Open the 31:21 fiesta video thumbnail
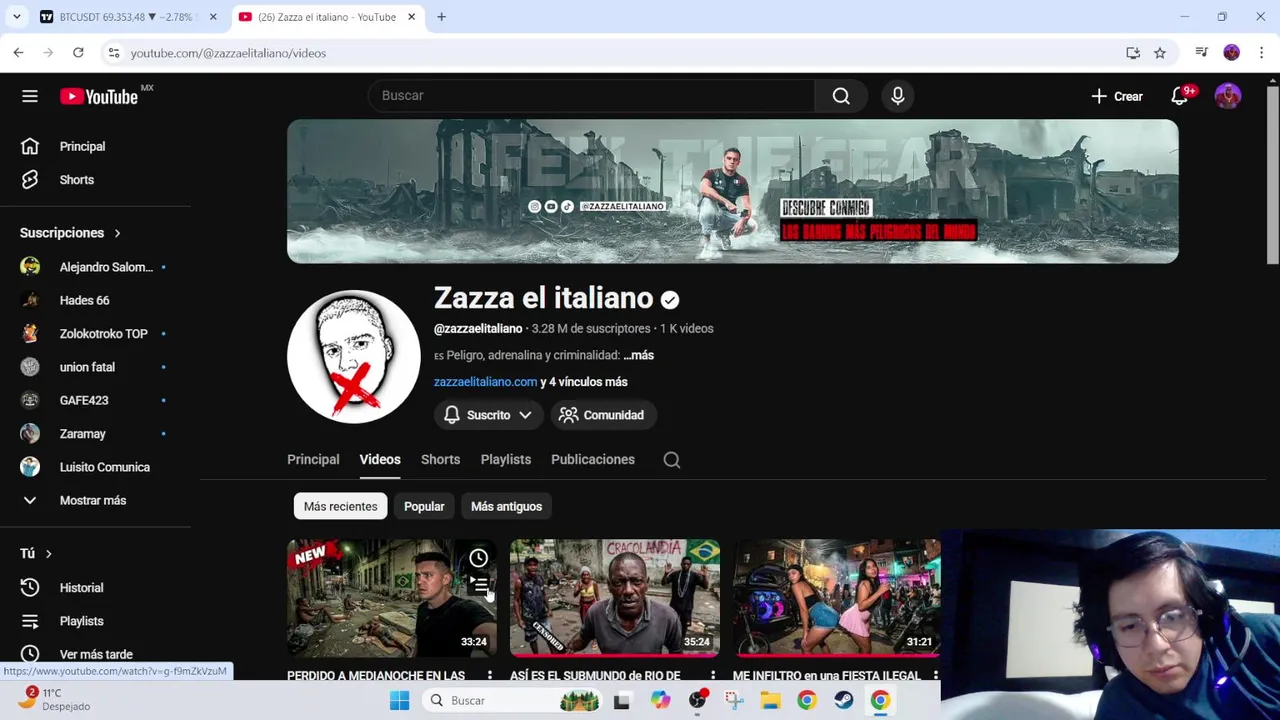 [x=837, y=598]
